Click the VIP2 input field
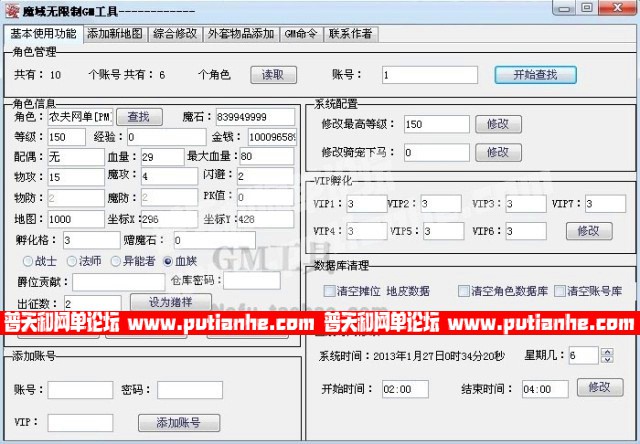This screenshot has width=640, height=444. point(441,204)
